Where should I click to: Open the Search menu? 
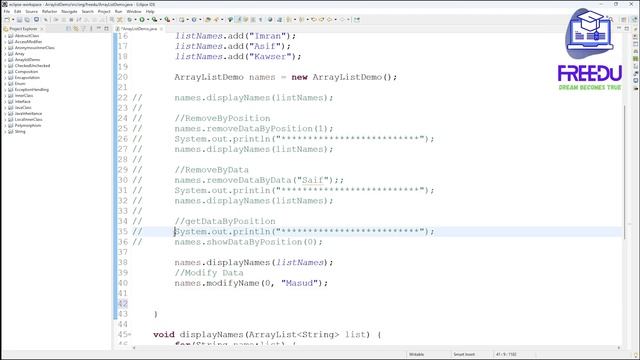87,11
